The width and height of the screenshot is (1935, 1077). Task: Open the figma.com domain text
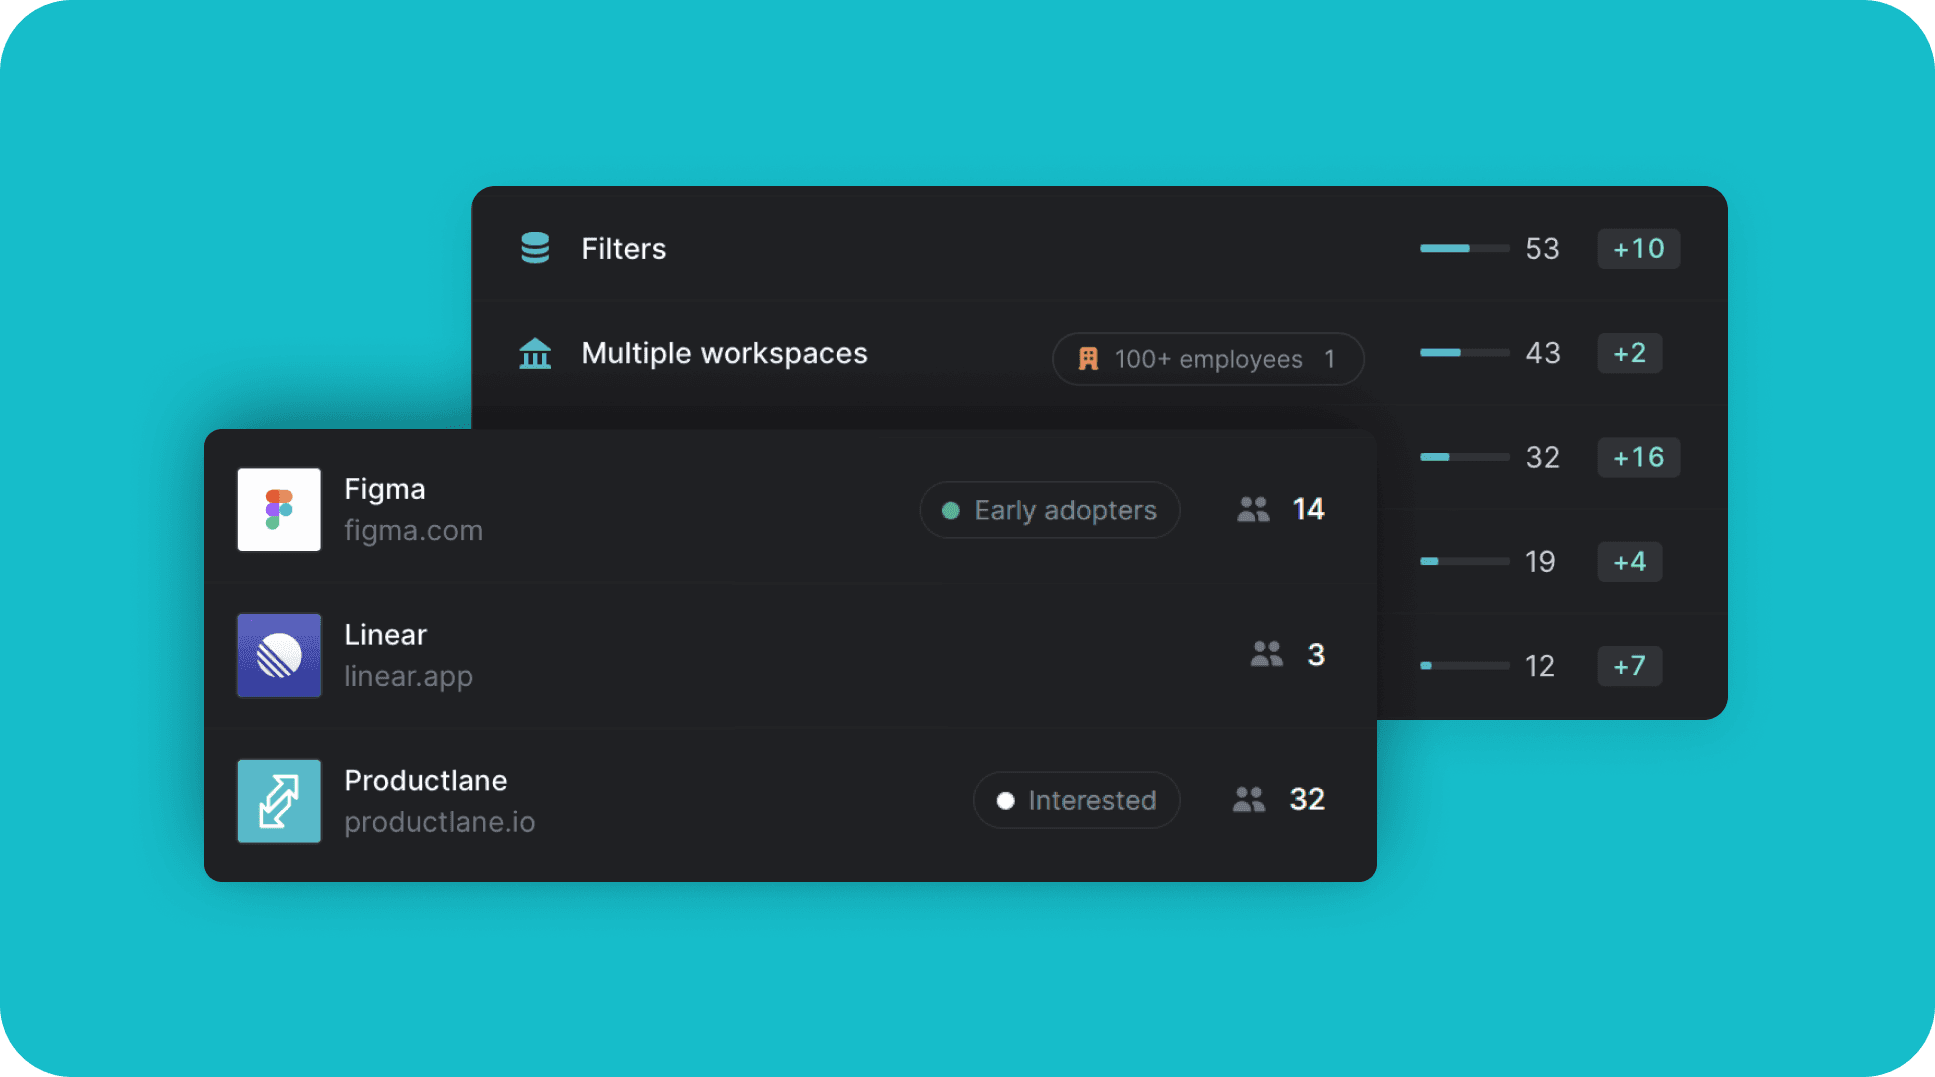click(x=413, y=530)
